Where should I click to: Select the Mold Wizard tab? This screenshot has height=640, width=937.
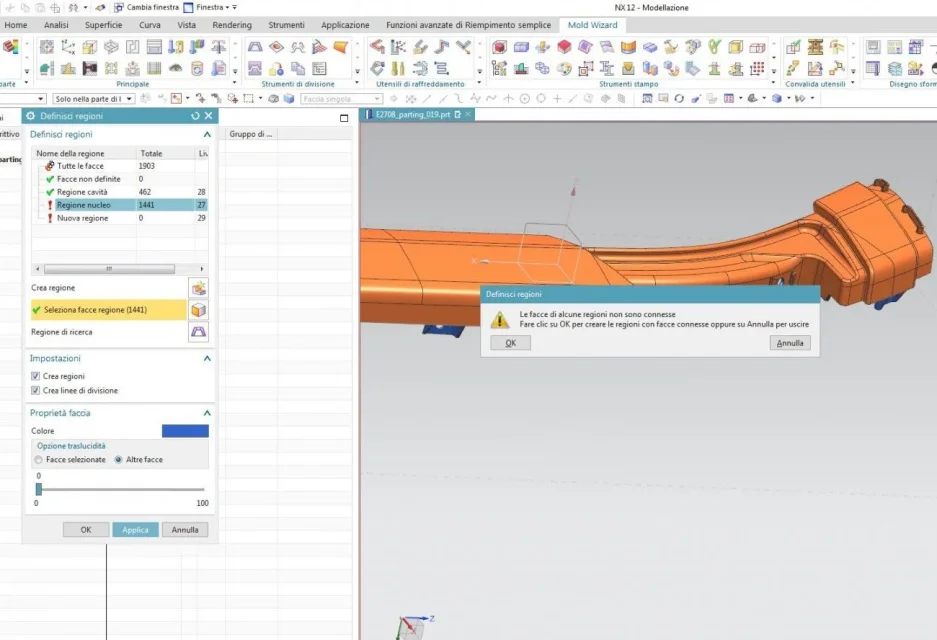pos(592,25)
